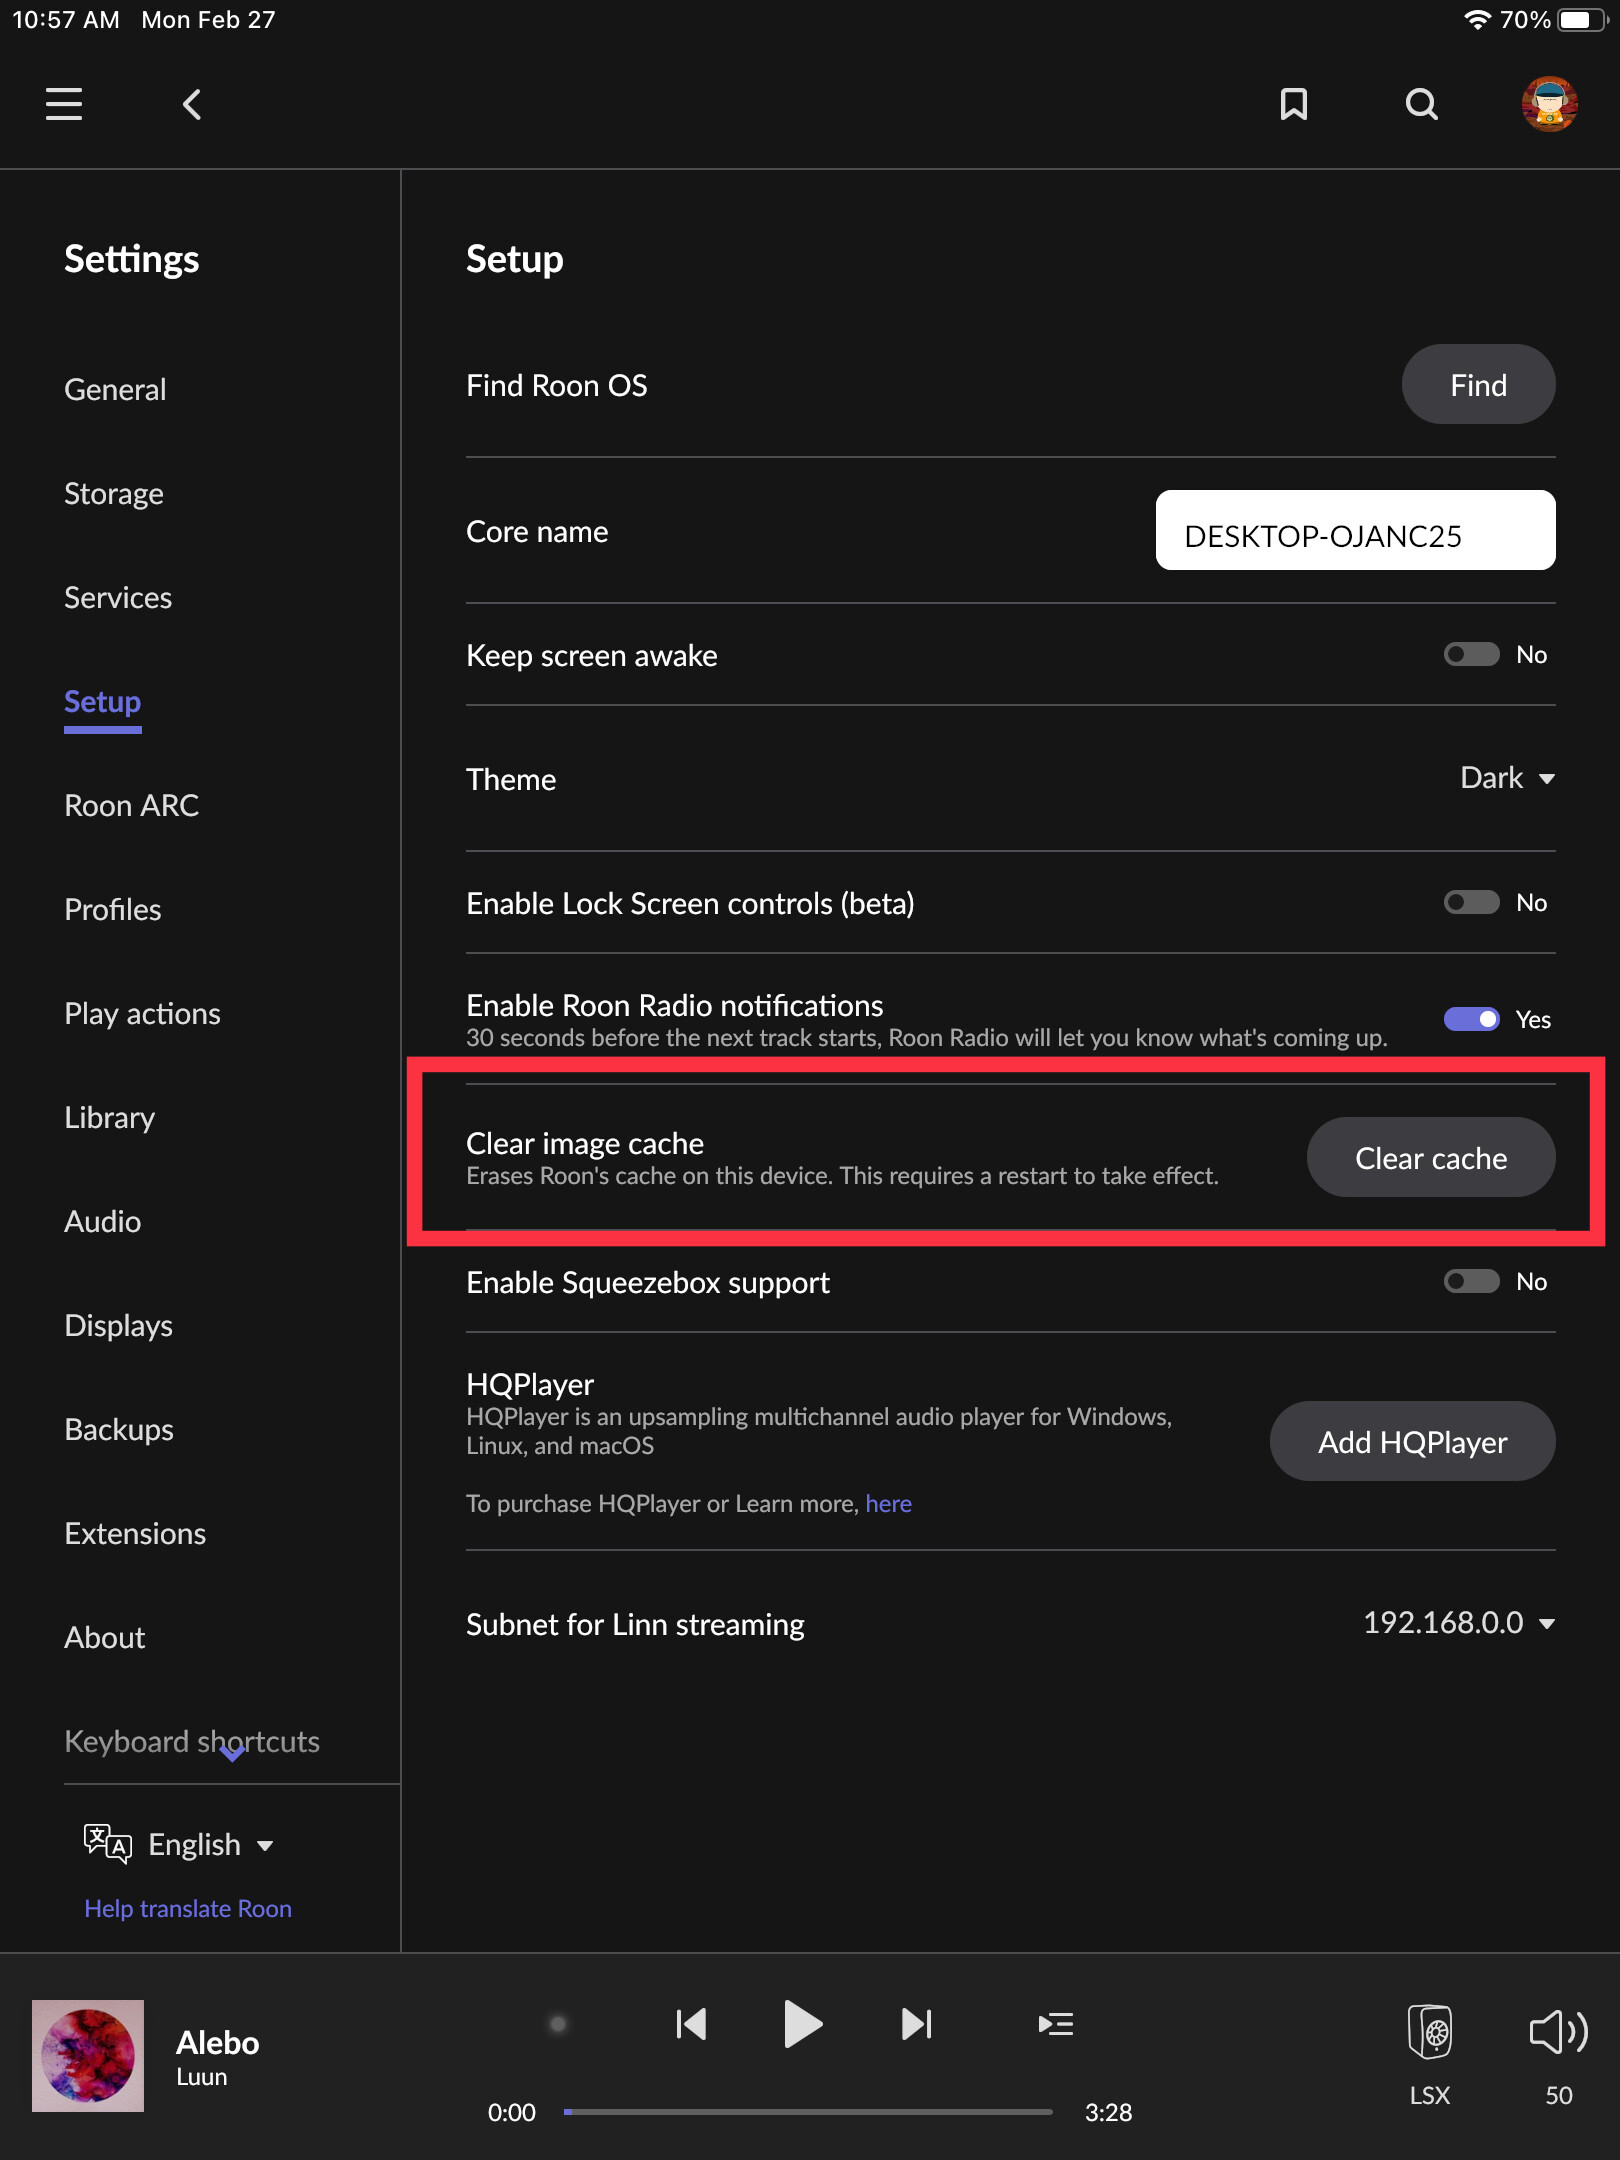Click the Help translate Roon link

point(188,1909)
